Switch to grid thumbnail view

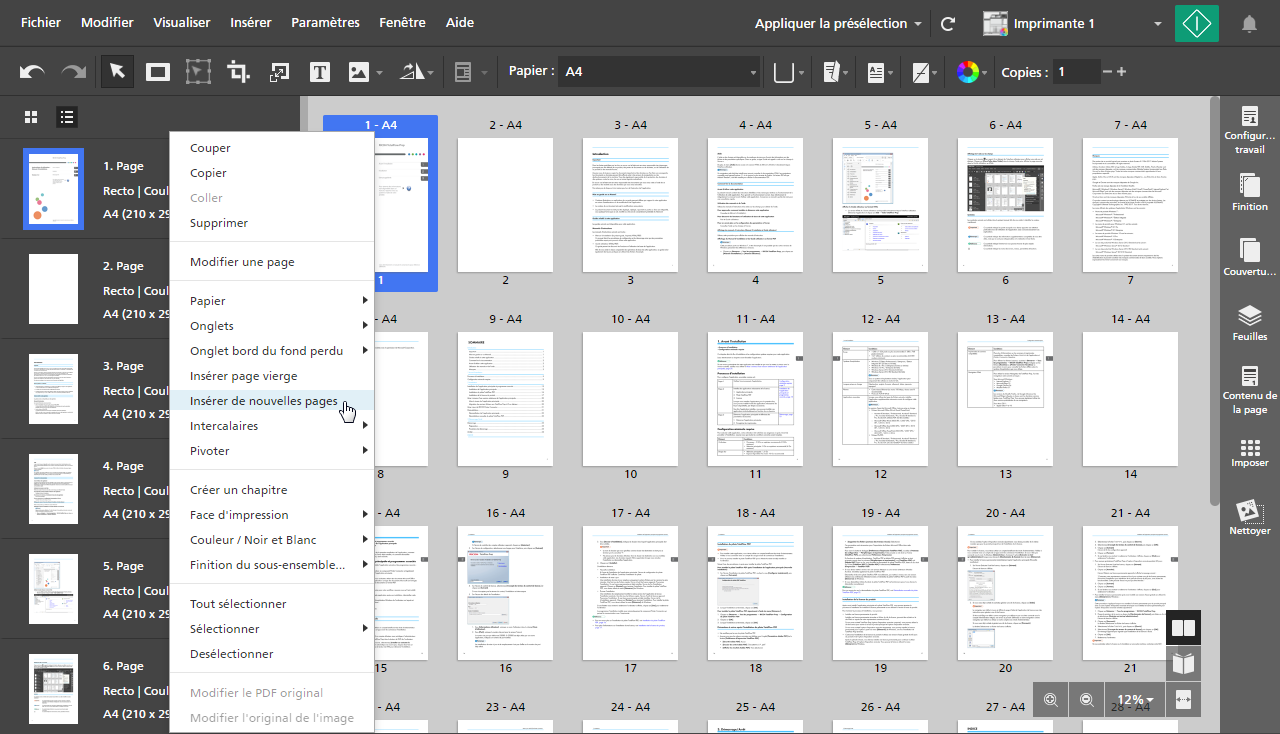pos(31,117)
